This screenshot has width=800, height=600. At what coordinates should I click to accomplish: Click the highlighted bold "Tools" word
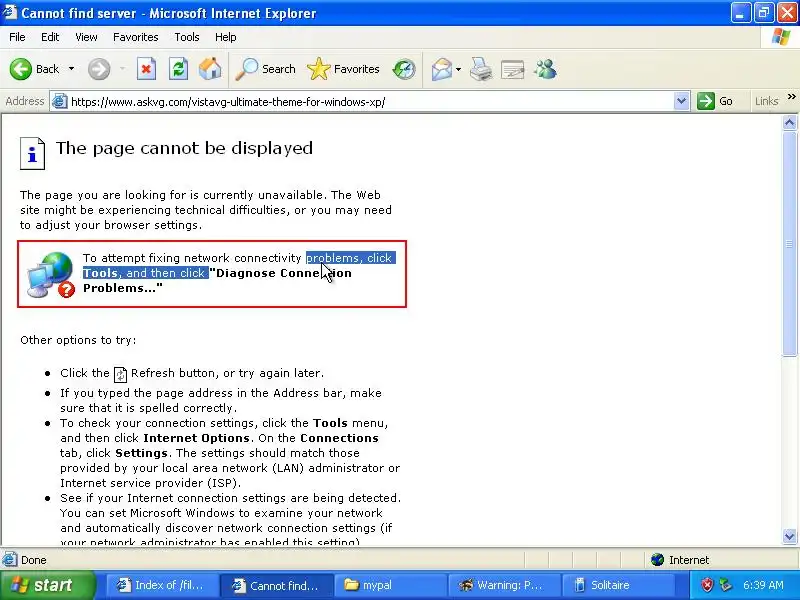[101, 273]
